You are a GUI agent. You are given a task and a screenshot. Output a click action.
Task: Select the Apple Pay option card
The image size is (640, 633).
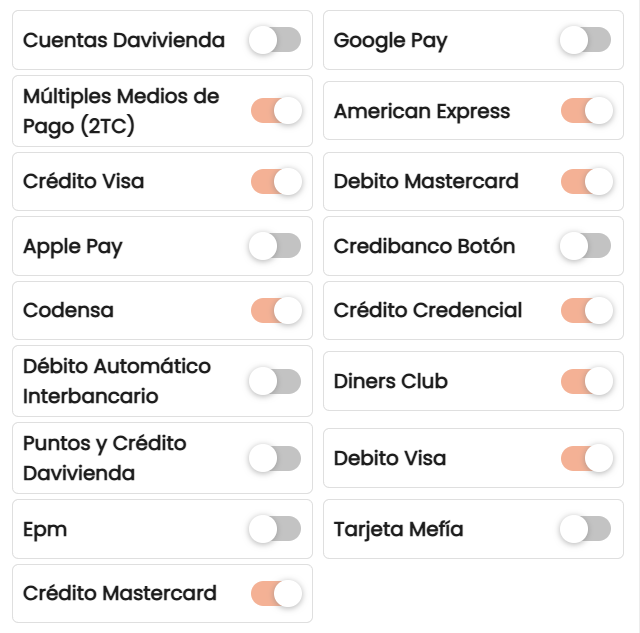(162, 246)
